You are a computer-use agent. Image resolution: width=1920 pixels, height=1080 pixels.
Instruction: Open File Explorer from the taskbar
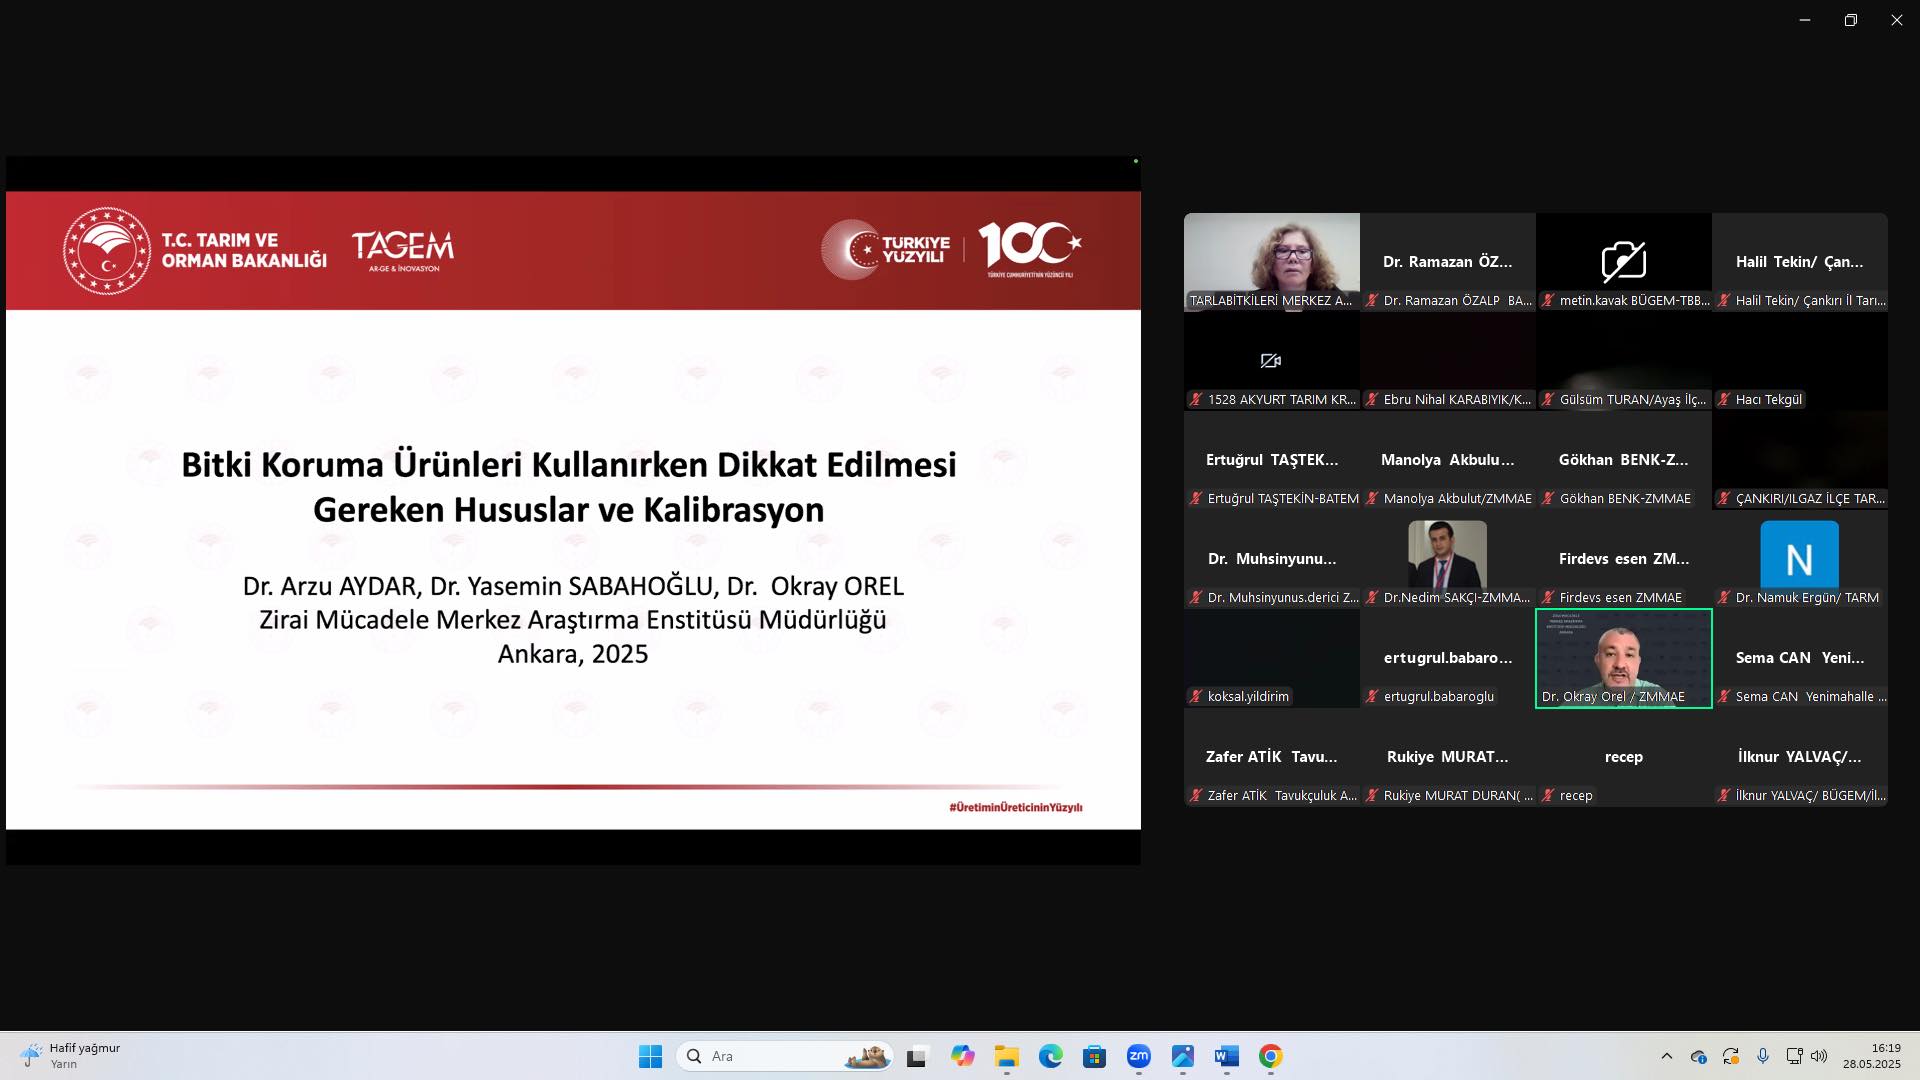click(1006, 1056)
